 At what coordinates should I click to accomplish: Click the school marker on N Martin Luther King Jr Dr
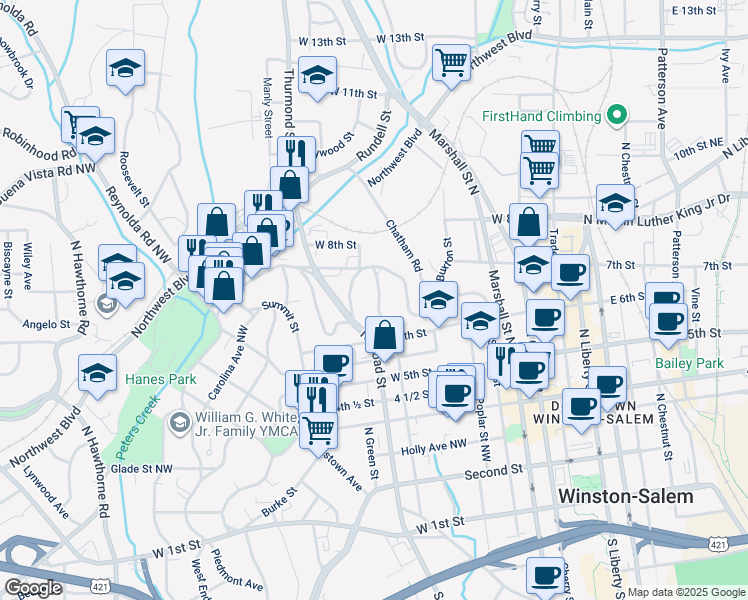coord(615,207)
